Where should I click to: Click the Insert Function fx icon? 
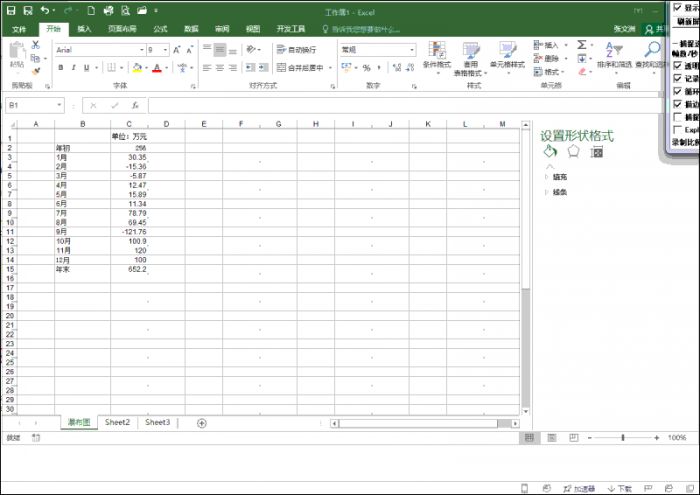[x=135, y=105]
